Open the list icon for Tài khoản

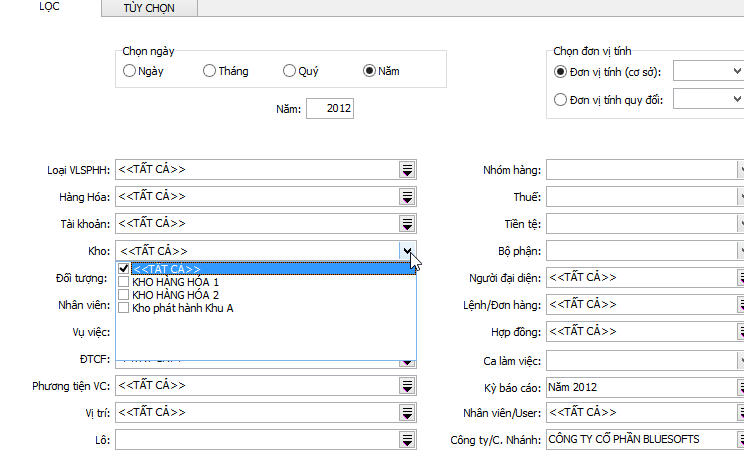pyautogui.click(x=407, y=224)
